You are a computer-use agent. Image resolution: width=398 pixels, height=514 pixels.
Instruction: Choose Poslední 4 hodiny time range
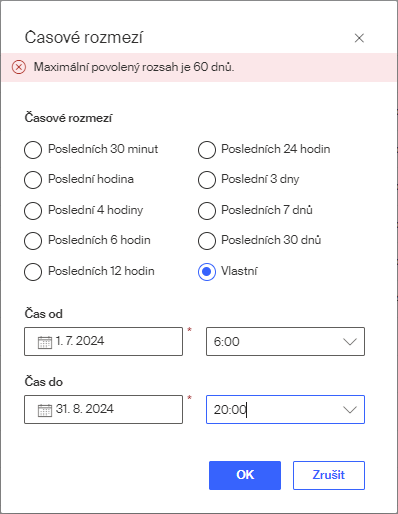click(x=33, y=211)
